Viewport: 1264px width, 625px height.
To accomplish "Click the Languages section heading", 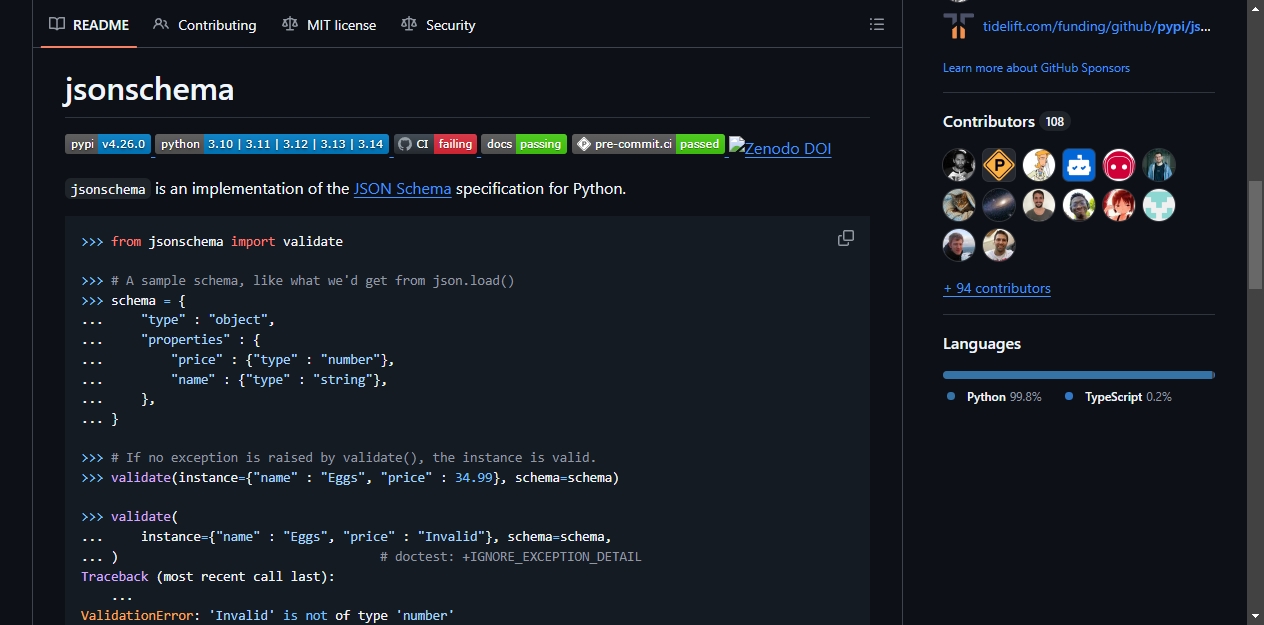I will pyautogui.click(x=982, y=343).
